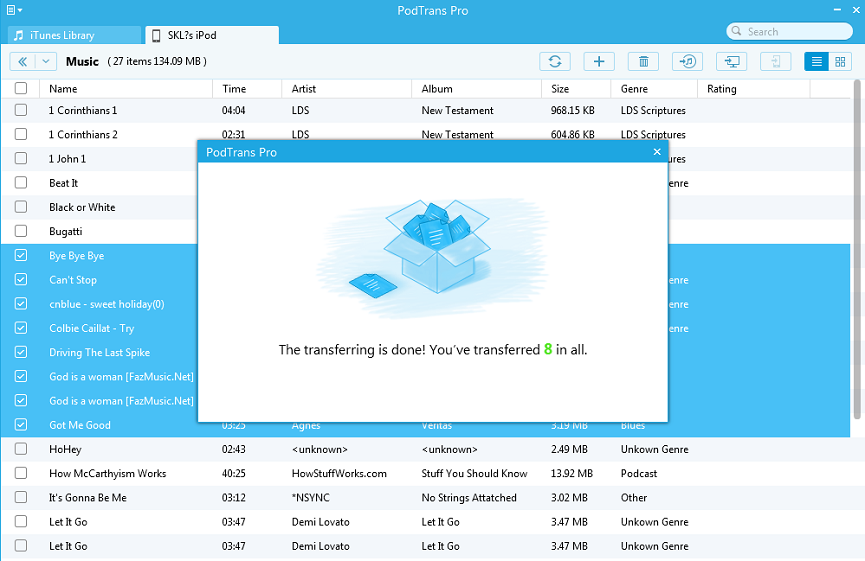Check the box for 1 Corinthians 1
865x561 pixels.
point(21,111)
